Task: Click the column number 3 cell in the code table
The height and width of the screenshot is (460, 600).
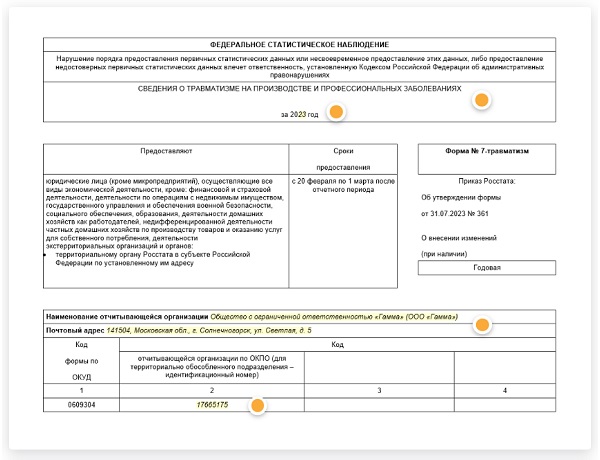Action: (x=379, y=388)
